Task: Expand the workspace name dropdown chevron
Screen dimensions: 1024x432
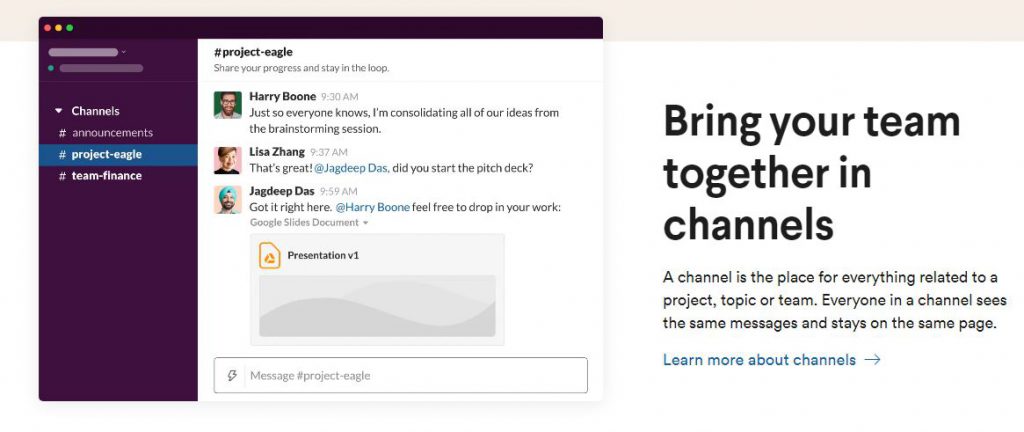Action: coord(123,52)
